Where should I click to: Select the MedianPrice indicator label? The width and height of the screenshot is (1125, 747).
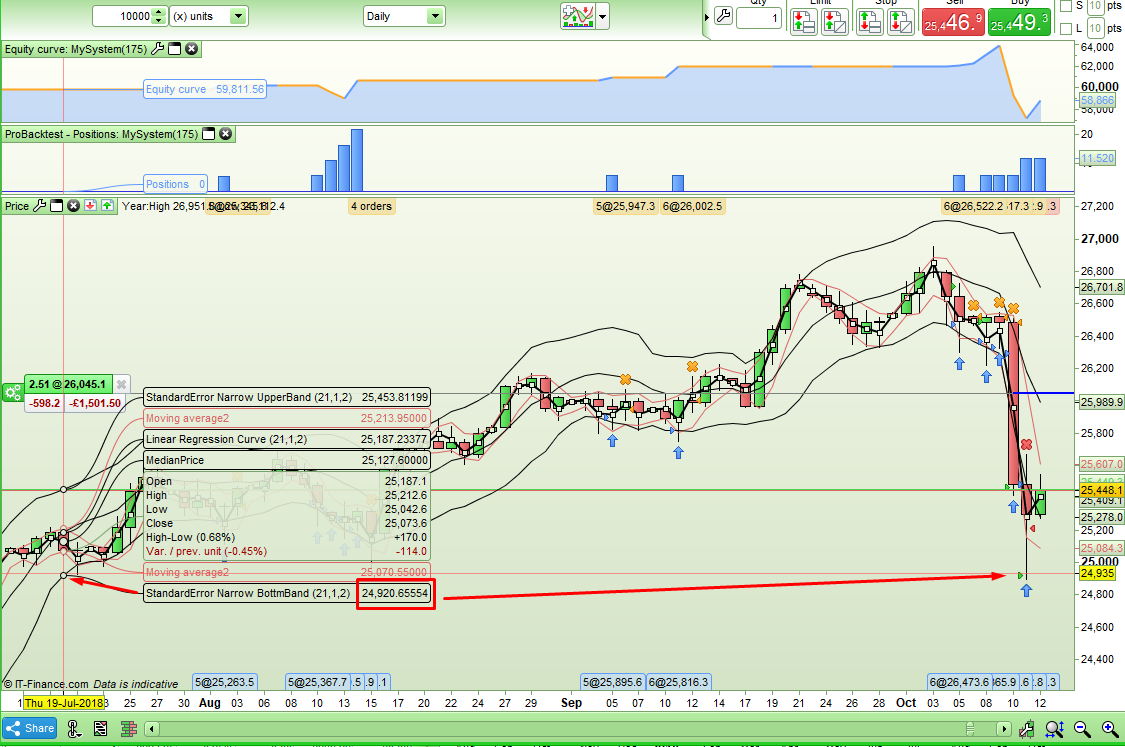[287, 460]
